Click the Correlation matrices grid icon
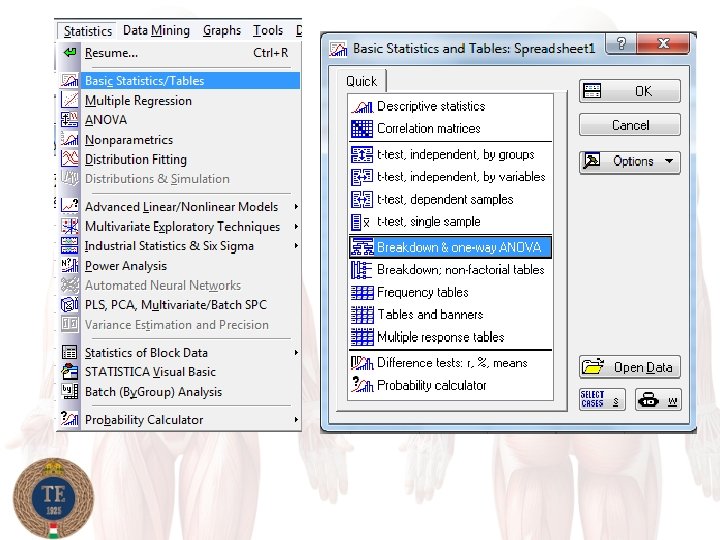This screenshot has height=540, width=720. (362, 129)
